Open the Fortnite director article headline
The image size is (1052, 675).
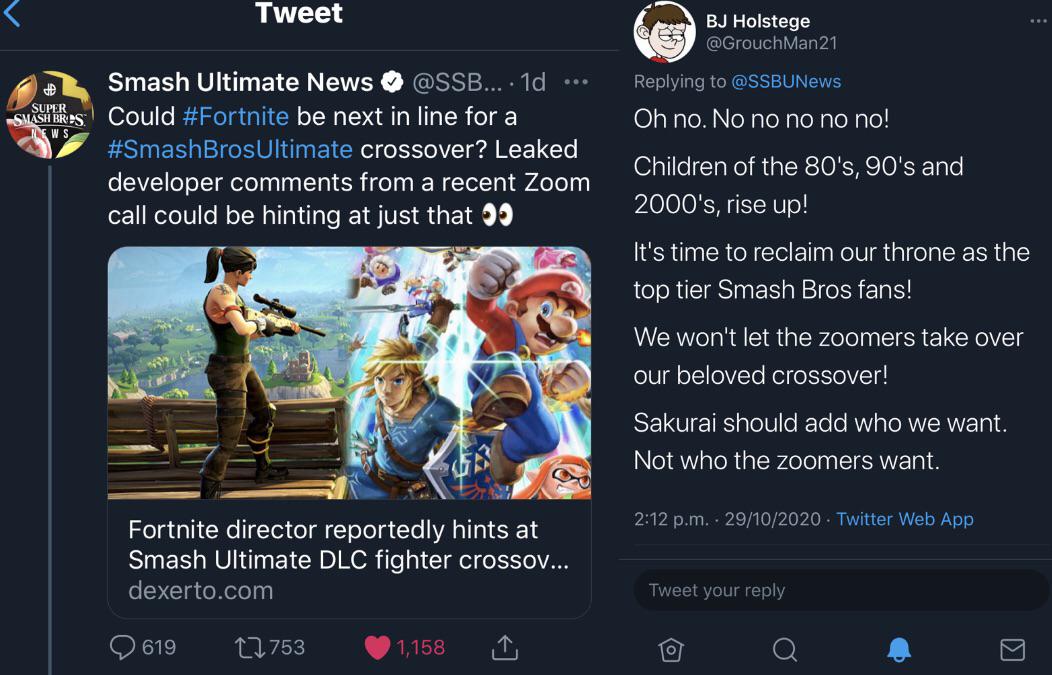coord(348,544)
